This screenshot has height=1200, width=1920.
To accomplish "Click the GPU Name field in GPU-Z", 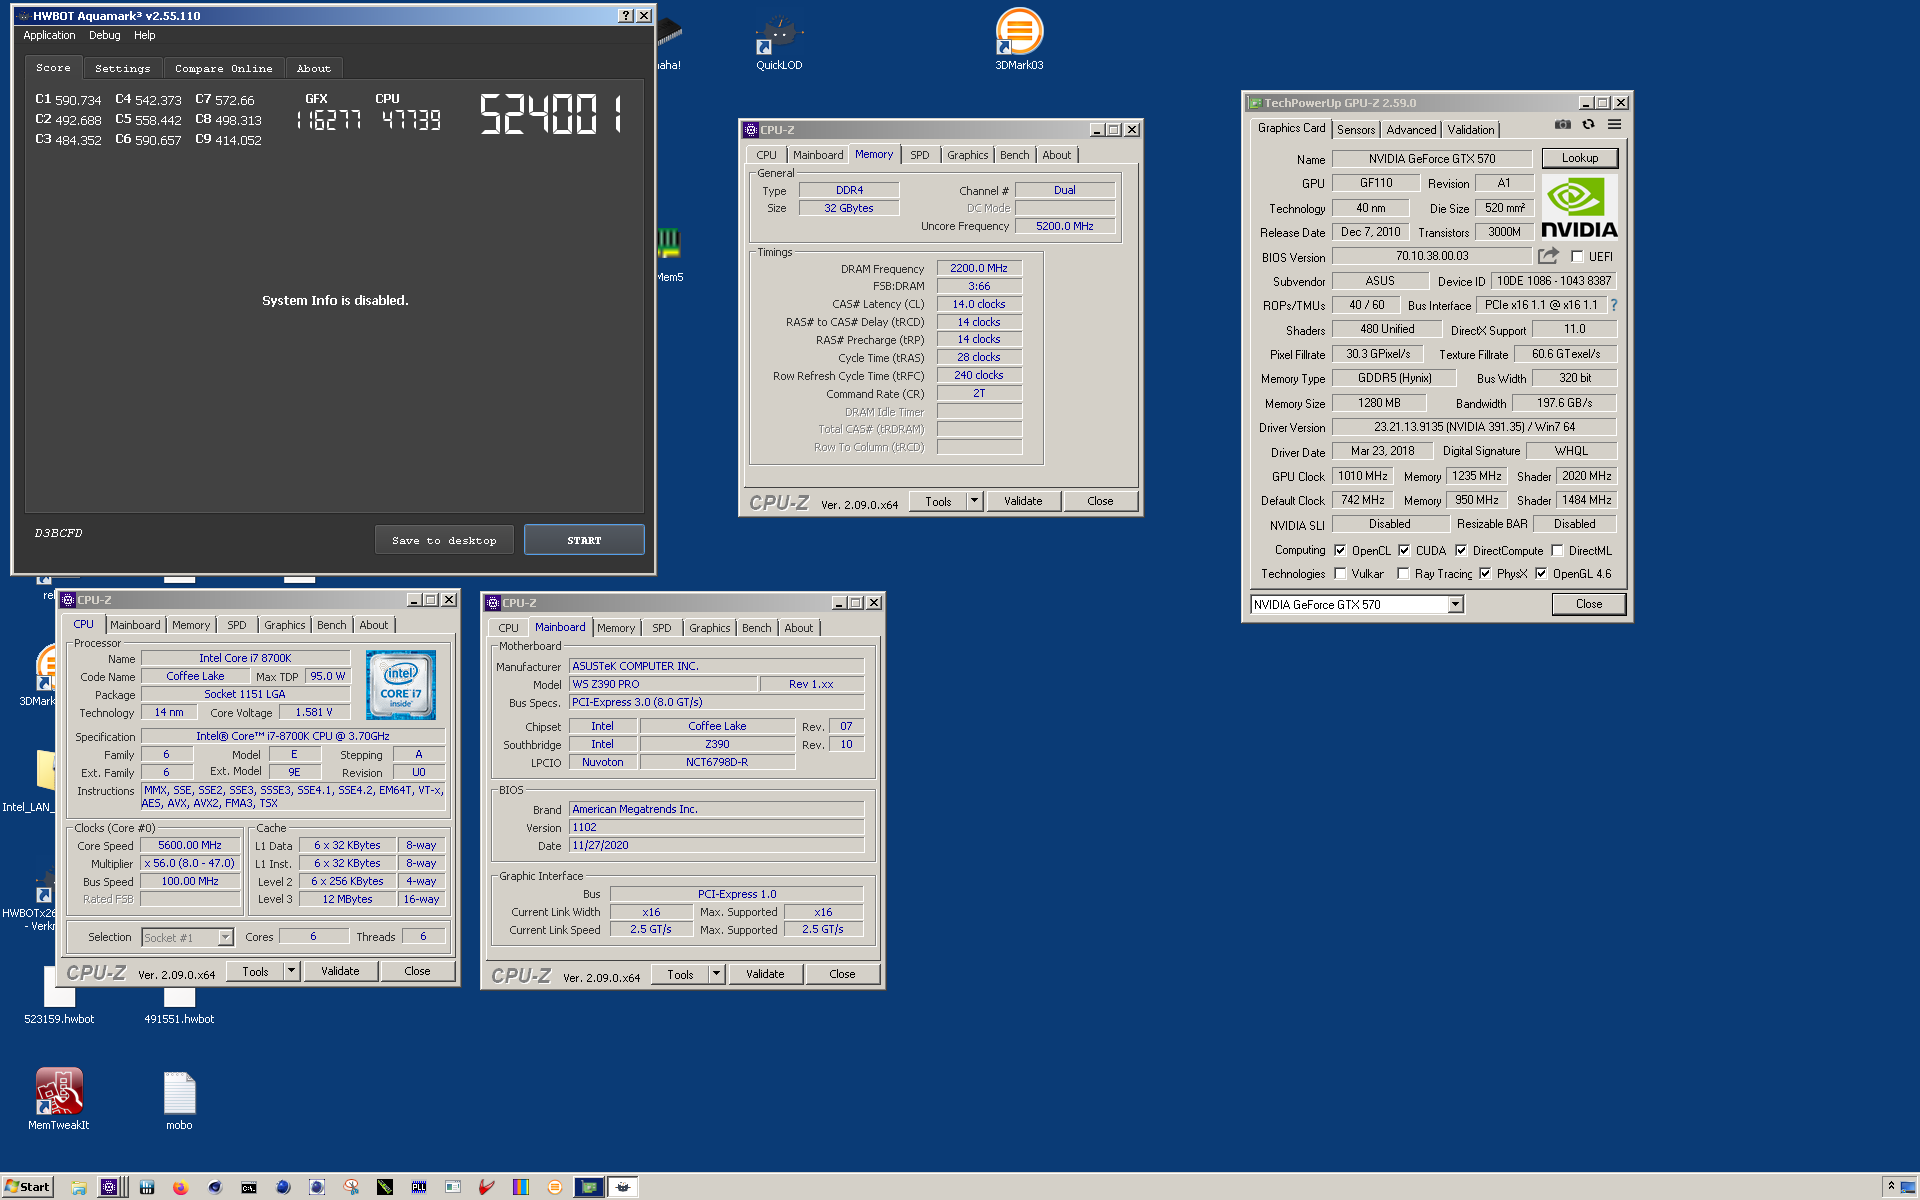I will coord(1432,159).
